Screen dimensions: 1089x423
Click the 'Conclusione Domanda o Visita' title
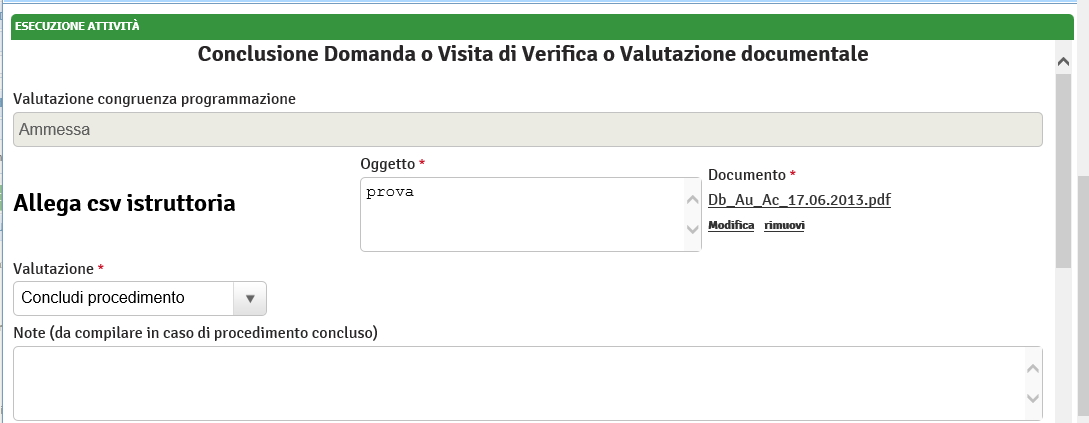(532, 54)
